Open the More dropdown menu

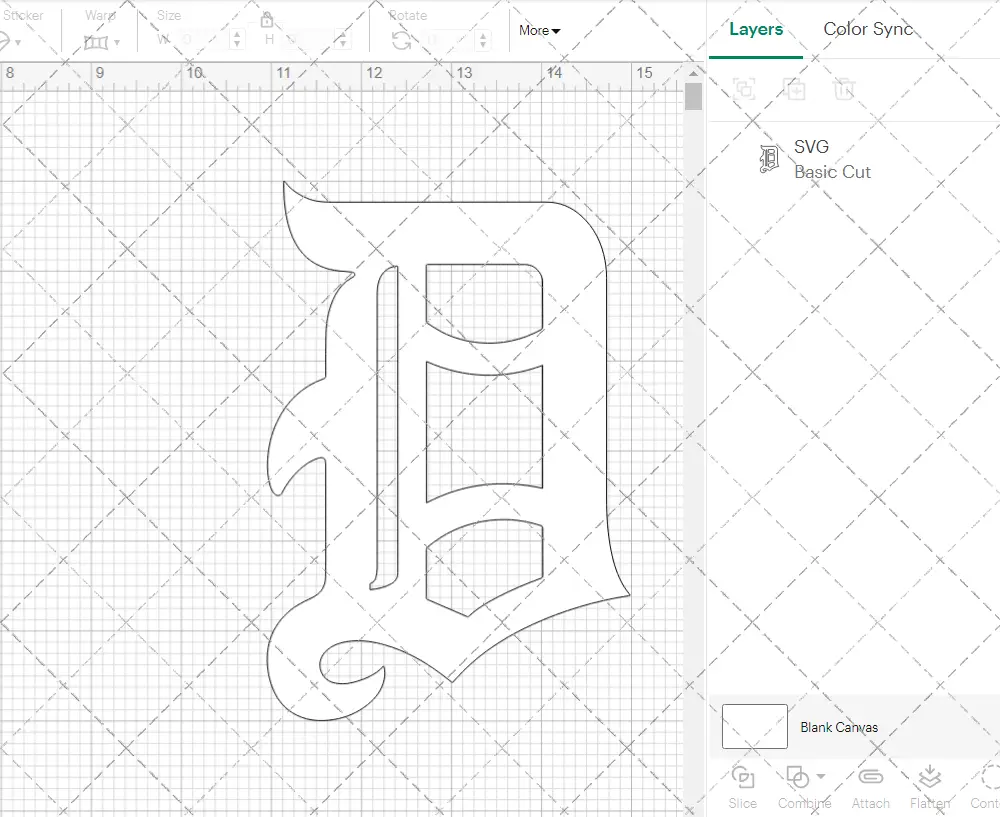pyautogui.click(x=539, y=30)
